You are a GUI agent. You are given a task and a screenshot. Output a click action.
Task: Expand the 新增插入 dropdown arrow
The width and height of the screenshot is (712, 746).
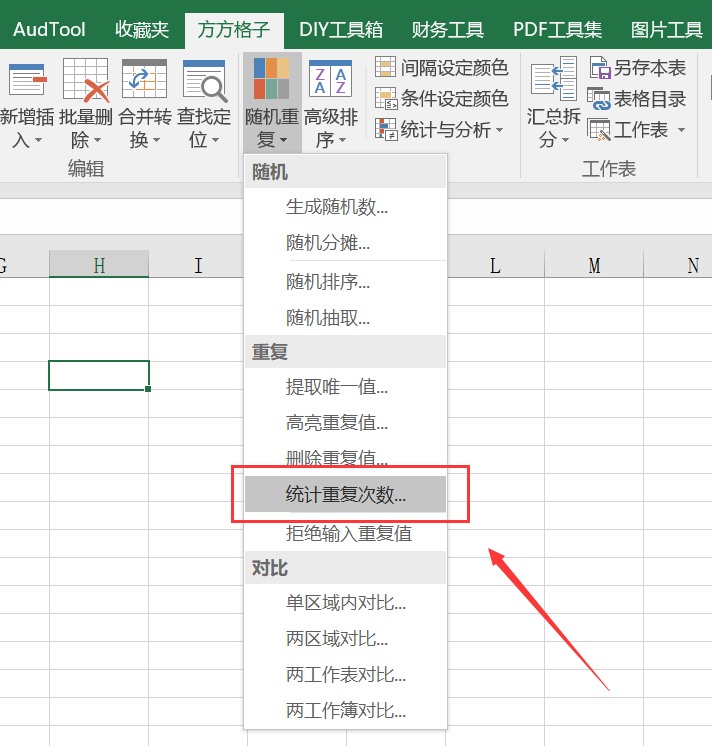(x=39, y=140)
